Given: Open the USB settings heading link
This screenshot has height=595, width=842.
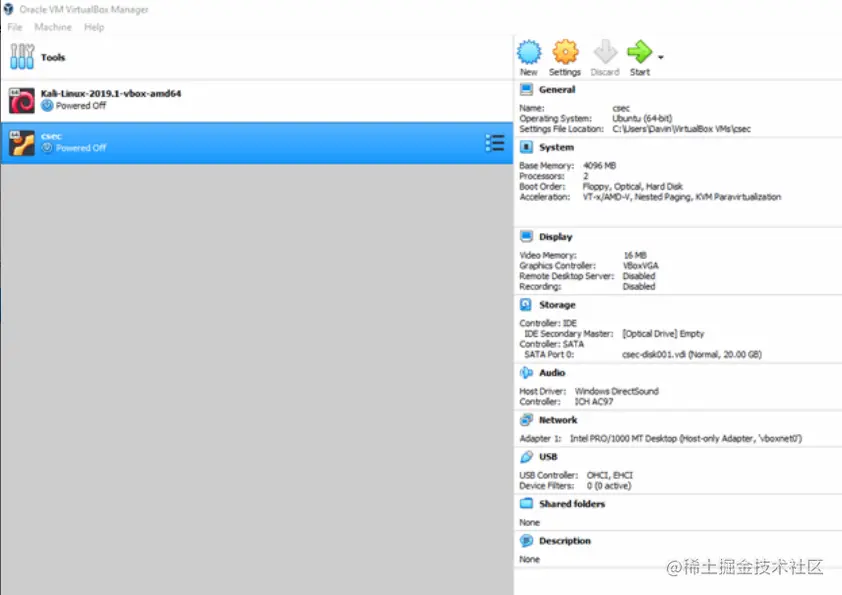Looking at the screenshot, I should (548, 457).
